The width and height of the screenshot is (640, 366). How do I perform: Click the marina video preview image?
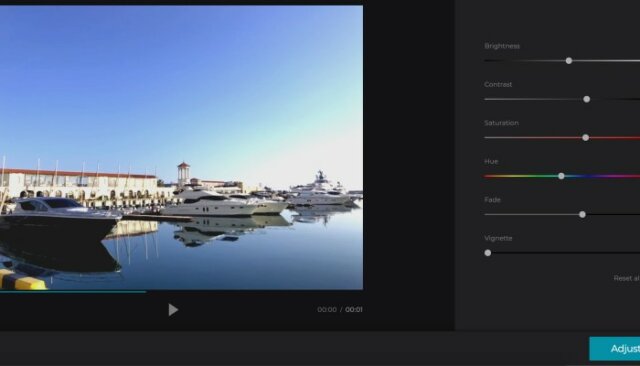click(x=181, y=148)
